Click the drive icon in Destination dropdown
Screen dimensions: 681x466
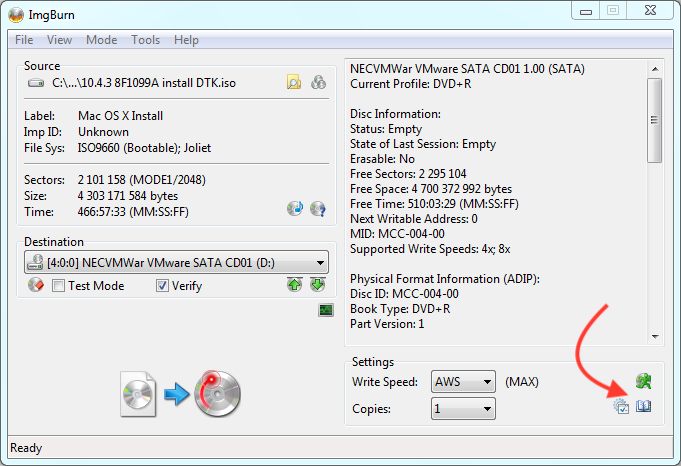35,262
